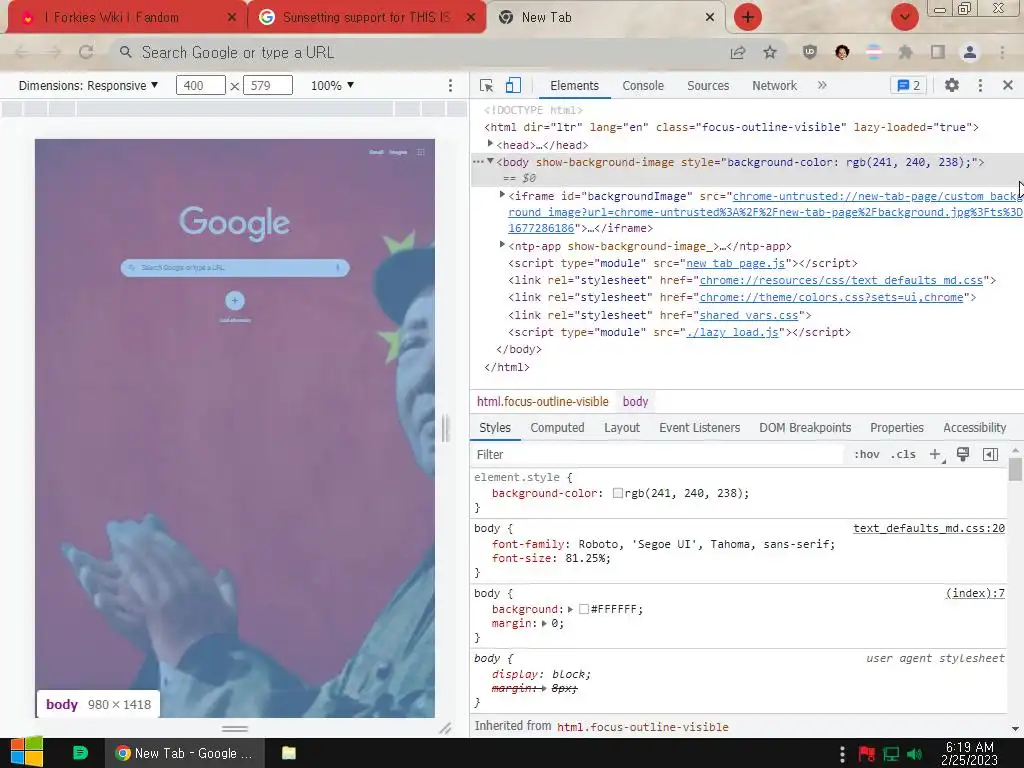
Task: Open Chrome's three-dot main menu
Action: pos(1002,52)
